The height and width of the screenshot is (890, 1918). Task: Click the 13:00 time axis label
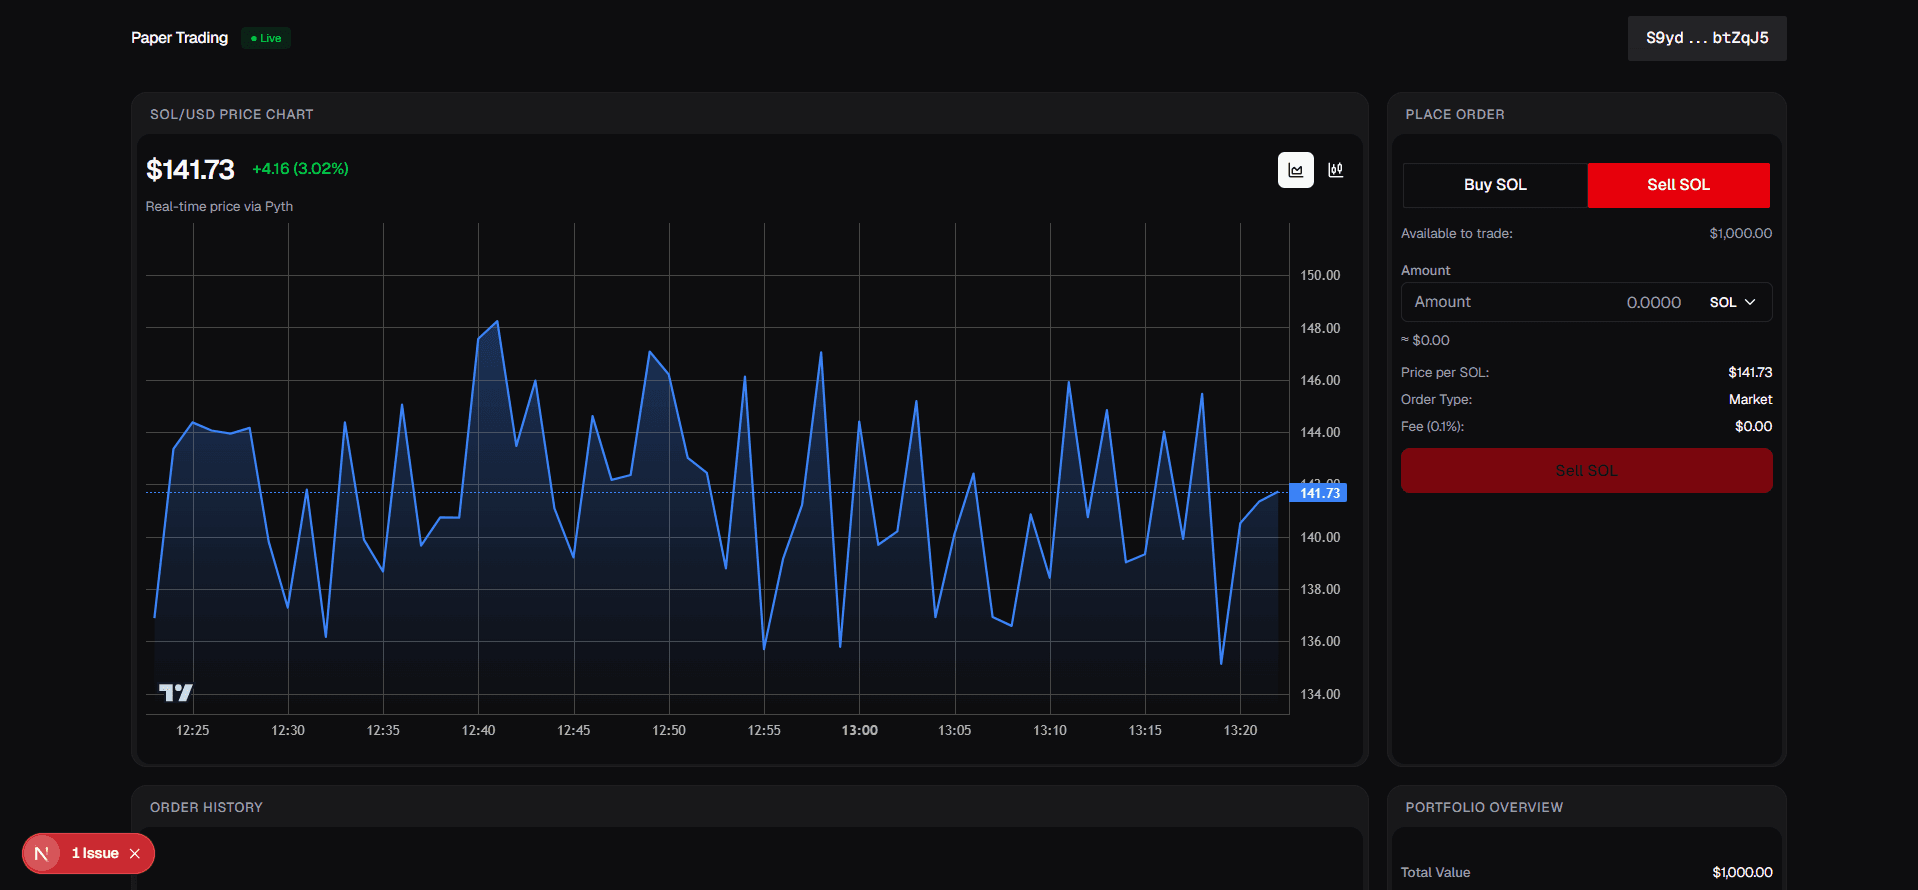(x=859, y=730)
